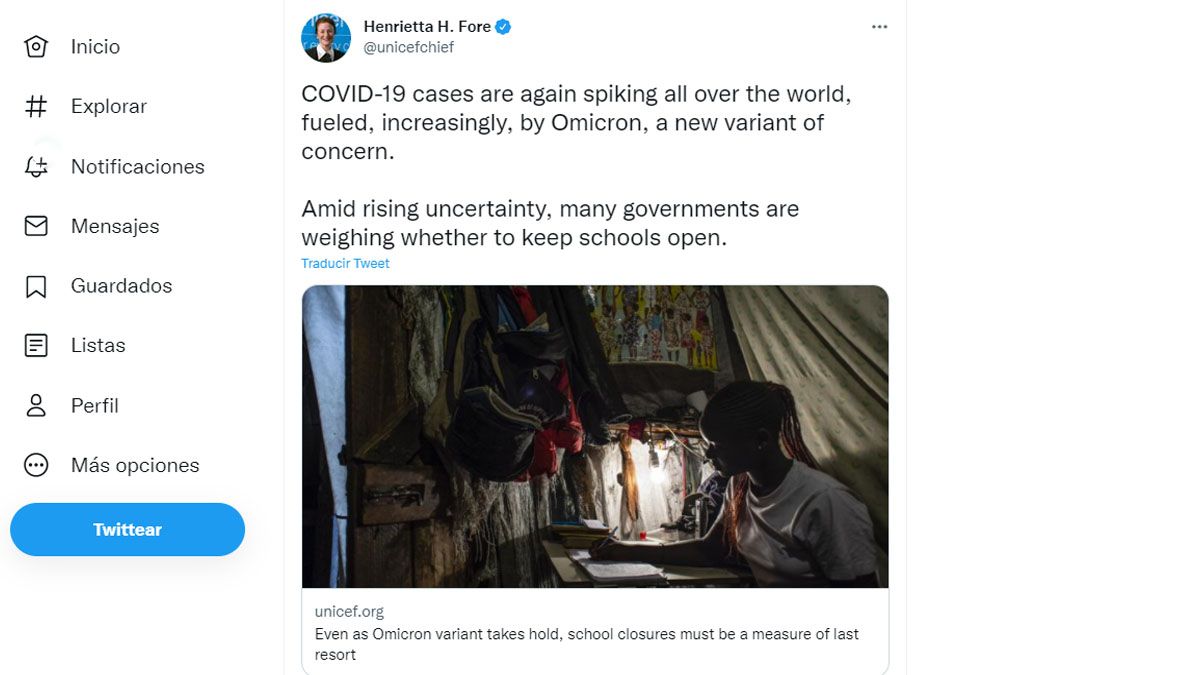
Task: Click the @unicefchief handle
Action: [x=408, y=47]
